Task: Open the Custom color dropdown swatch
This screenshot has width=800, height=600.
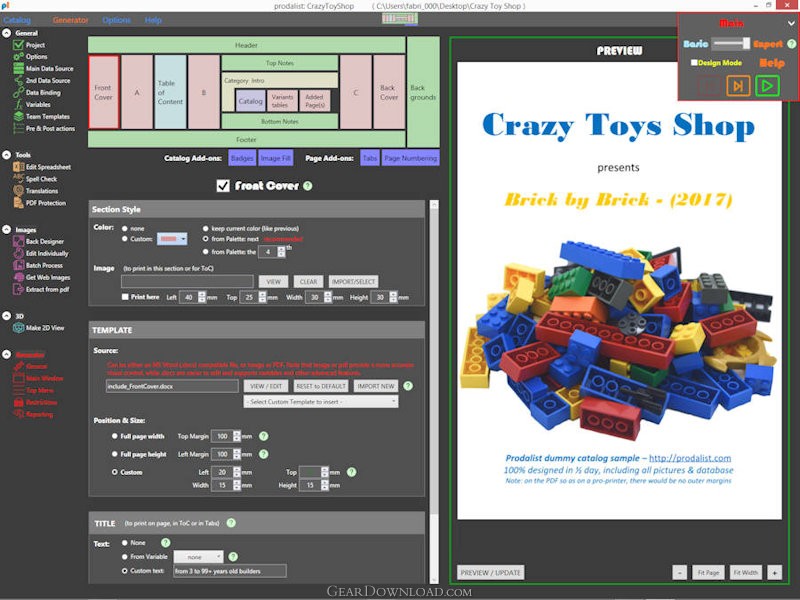Action: (x=172, y=239)
